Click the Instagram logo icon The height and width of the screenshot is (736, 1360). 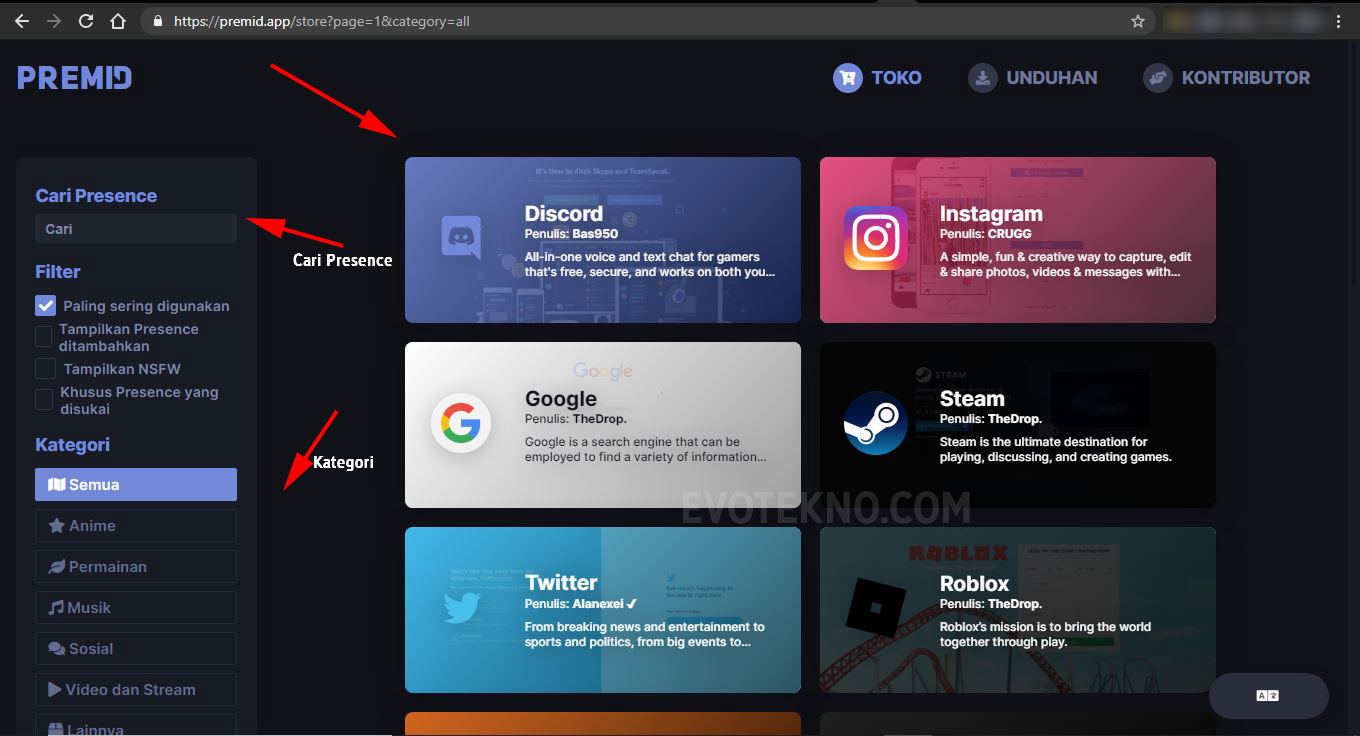(x=876, y=238)
